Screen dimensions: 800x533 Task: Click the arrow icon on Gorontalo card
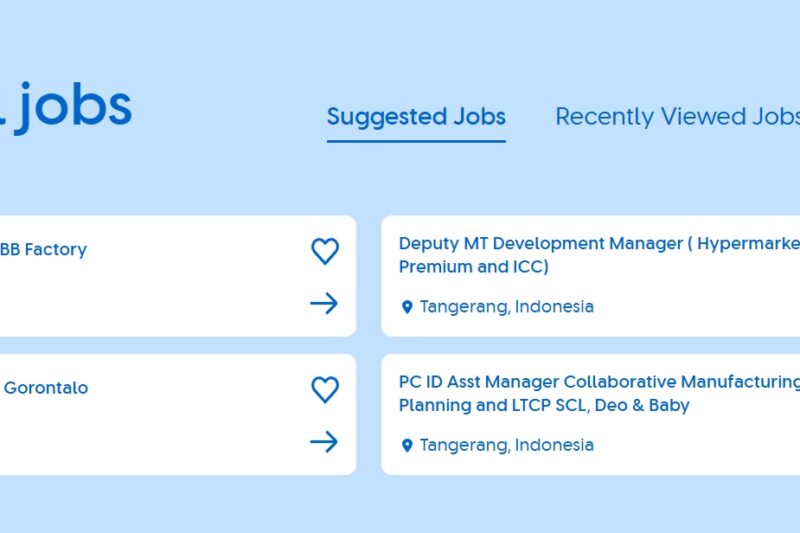(x=324, y=441)
